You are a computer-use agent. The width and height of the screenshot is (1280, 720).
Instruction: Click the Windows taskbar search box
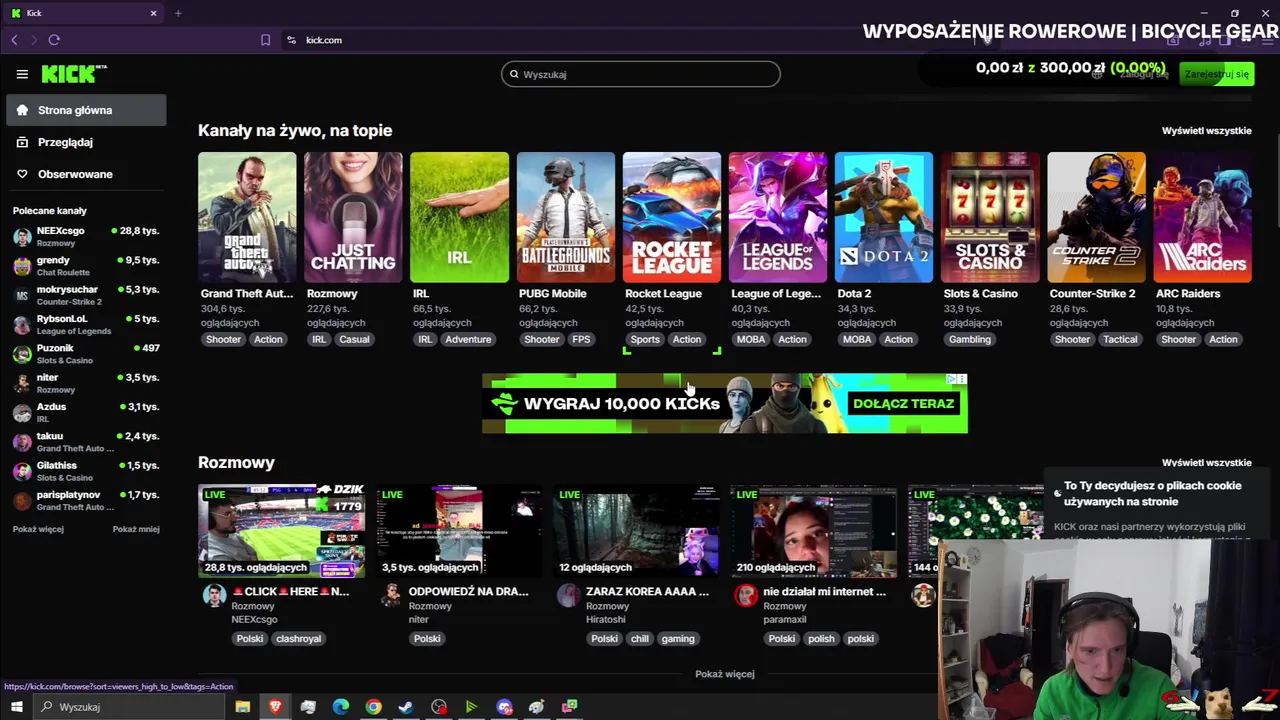coord(130,707)
